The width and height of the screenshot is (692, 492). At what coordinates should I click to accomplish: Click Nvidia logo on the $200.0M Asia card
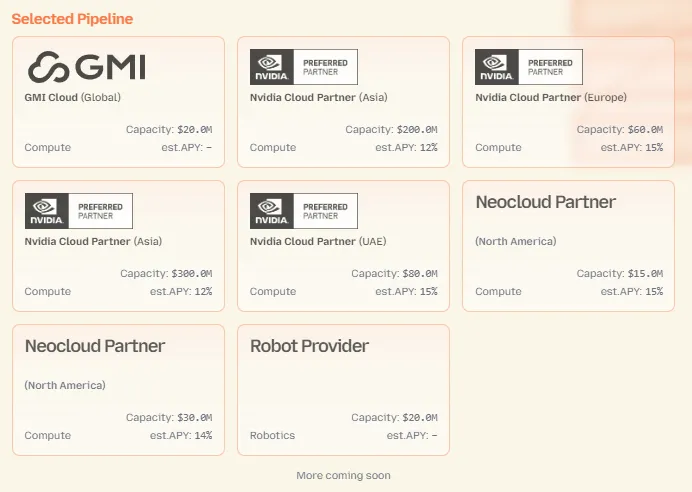coord(271,67)
